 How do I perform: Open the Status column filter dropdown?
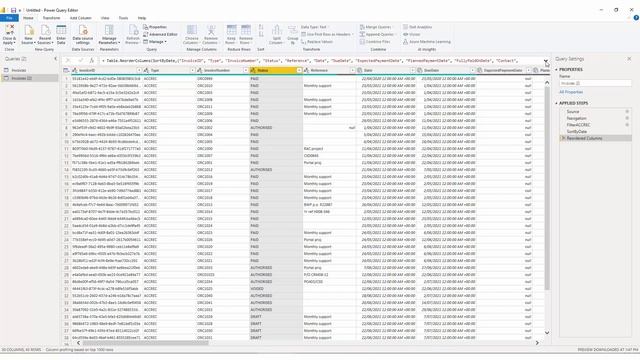(299, 70)
